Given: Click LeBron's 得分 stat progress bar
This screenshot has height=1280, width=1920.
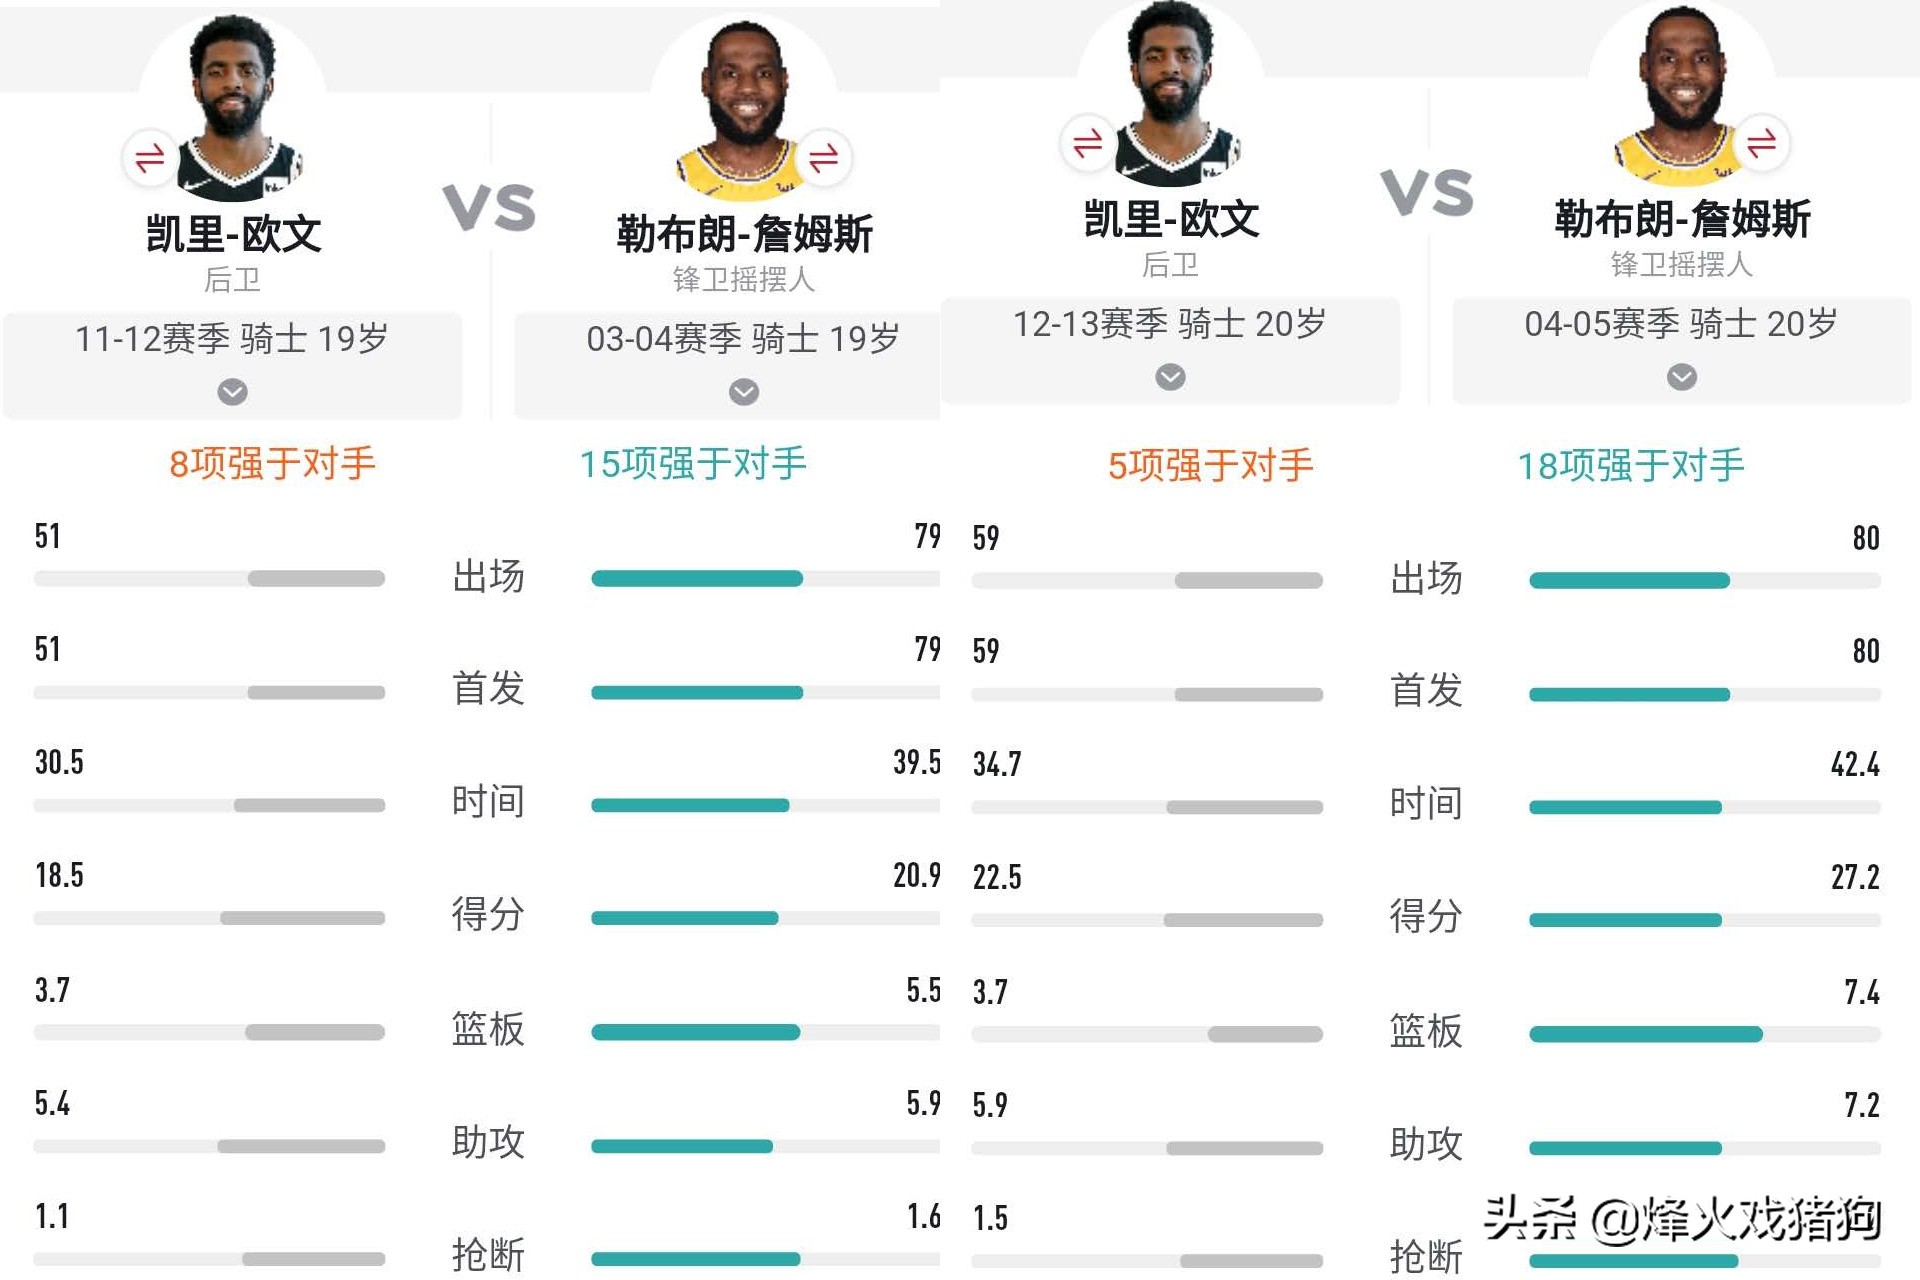Looking at the screenshot, I should pyautogui.click(x=765, y=915).
